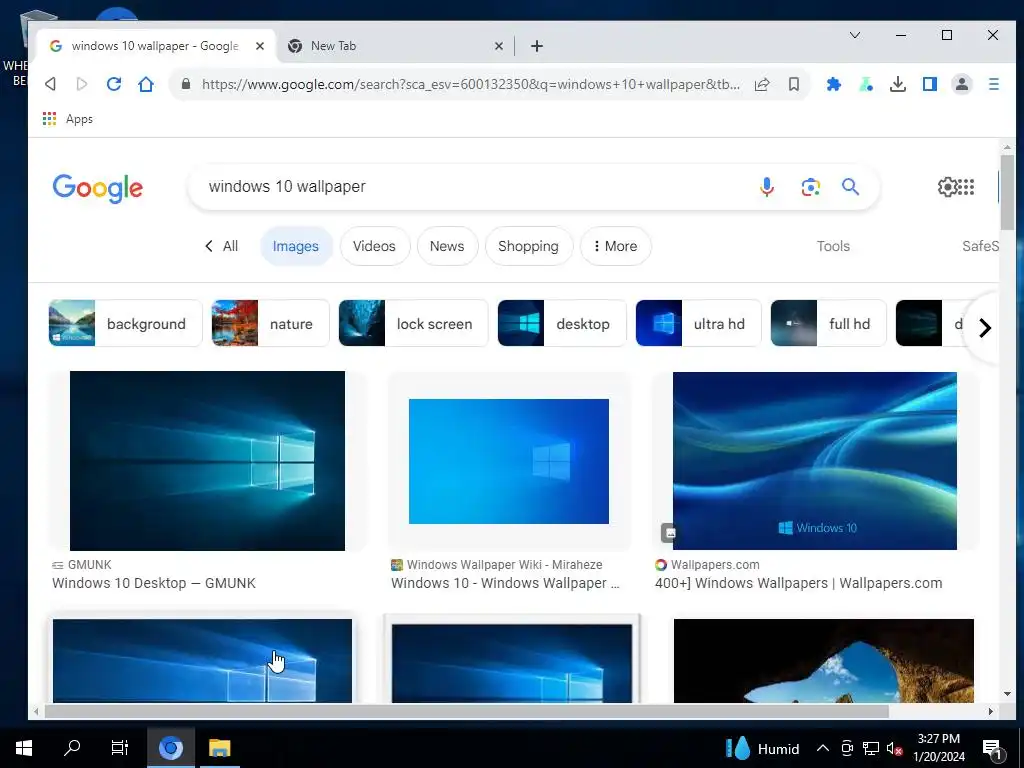The width and height of the screenshot is (1024, 768).
Task: Filter by background chip
Action: (125, 323)
